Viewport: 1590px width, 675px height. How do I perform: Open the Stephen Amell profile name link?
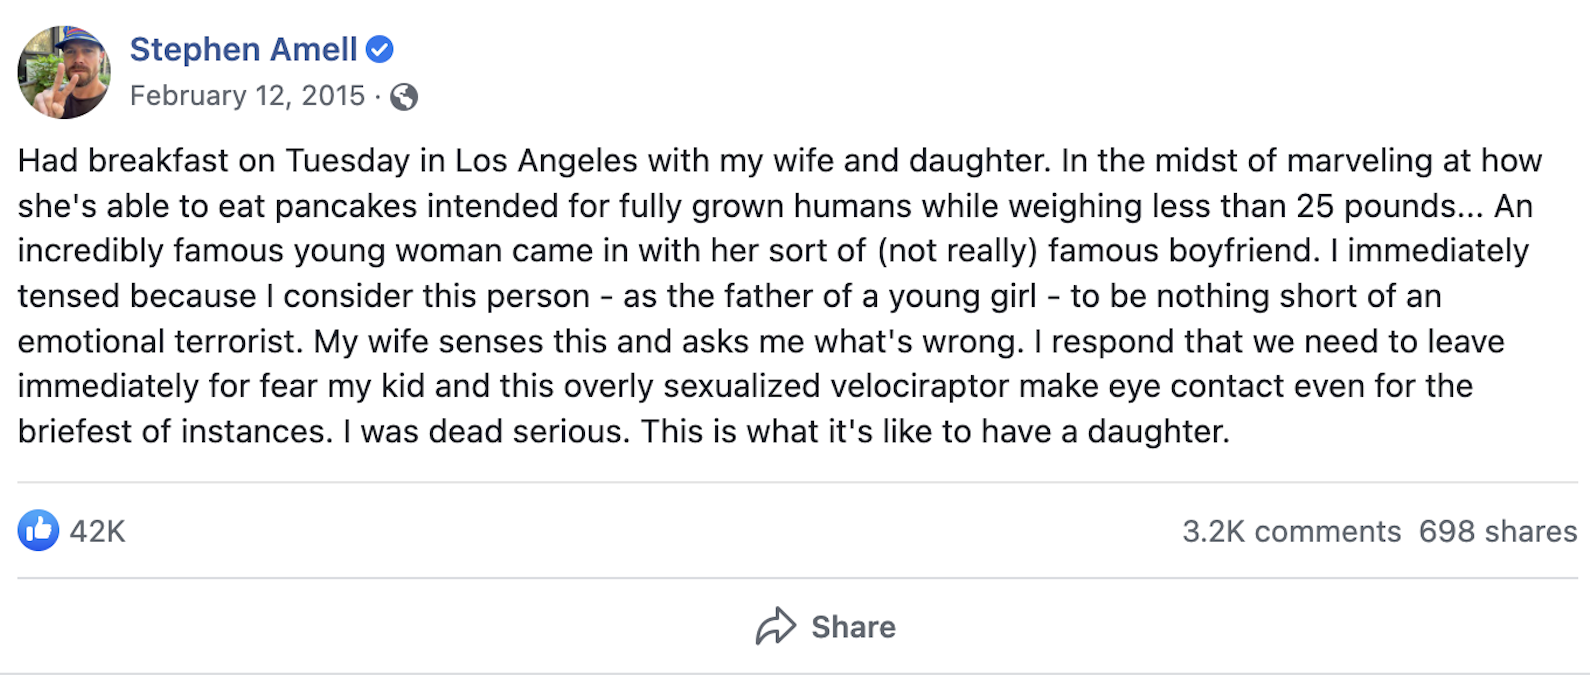coord(243,49)
